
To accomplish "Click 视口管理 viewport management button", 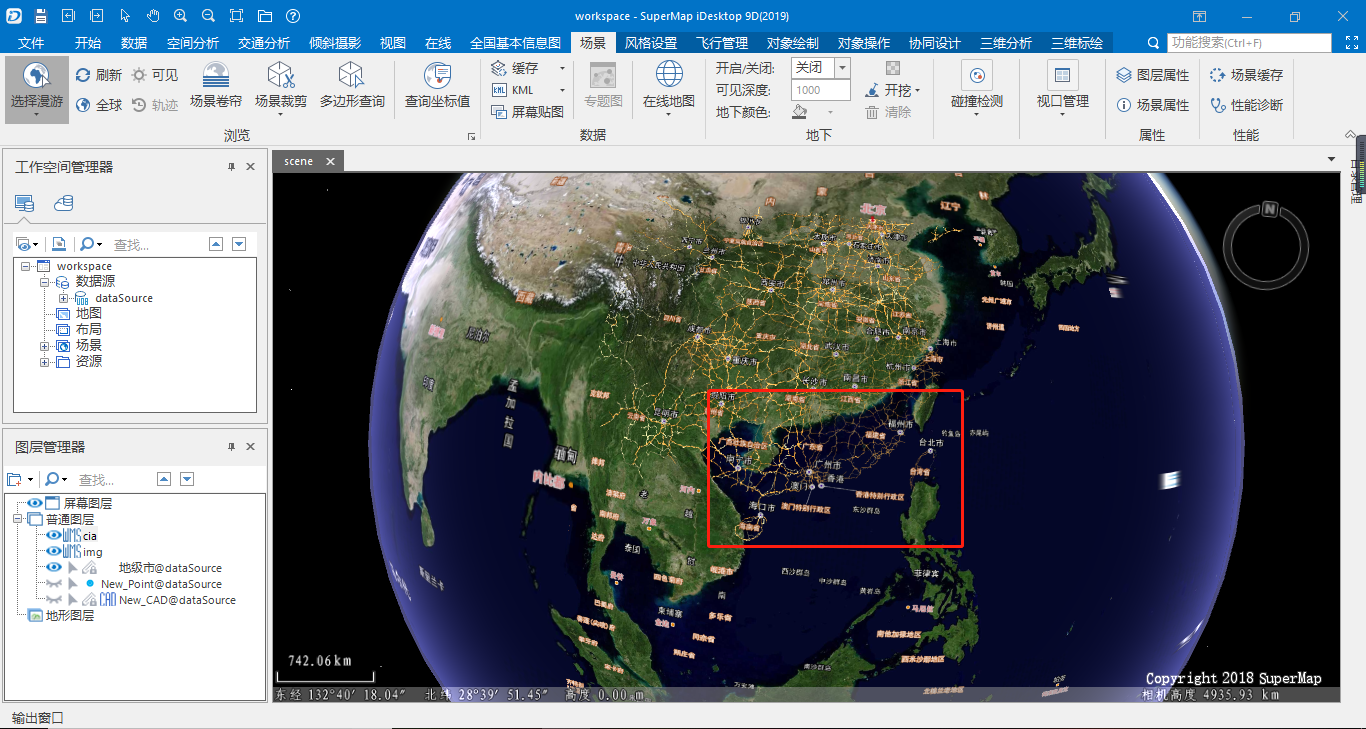I will 1062,88.
